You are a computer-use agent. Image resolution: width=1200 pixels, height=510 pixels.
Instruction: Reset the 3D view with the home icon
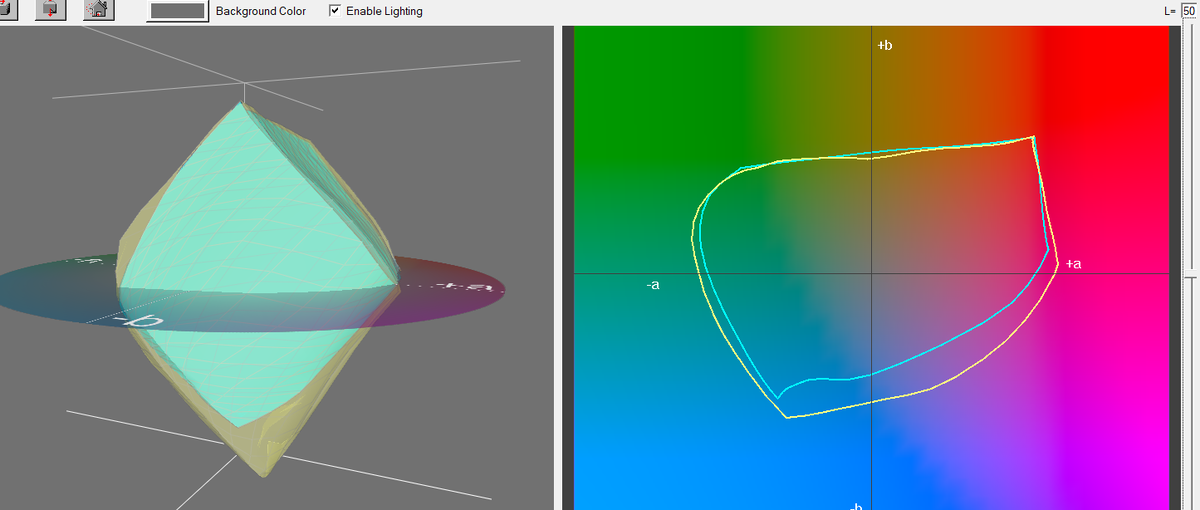[97, 9]
